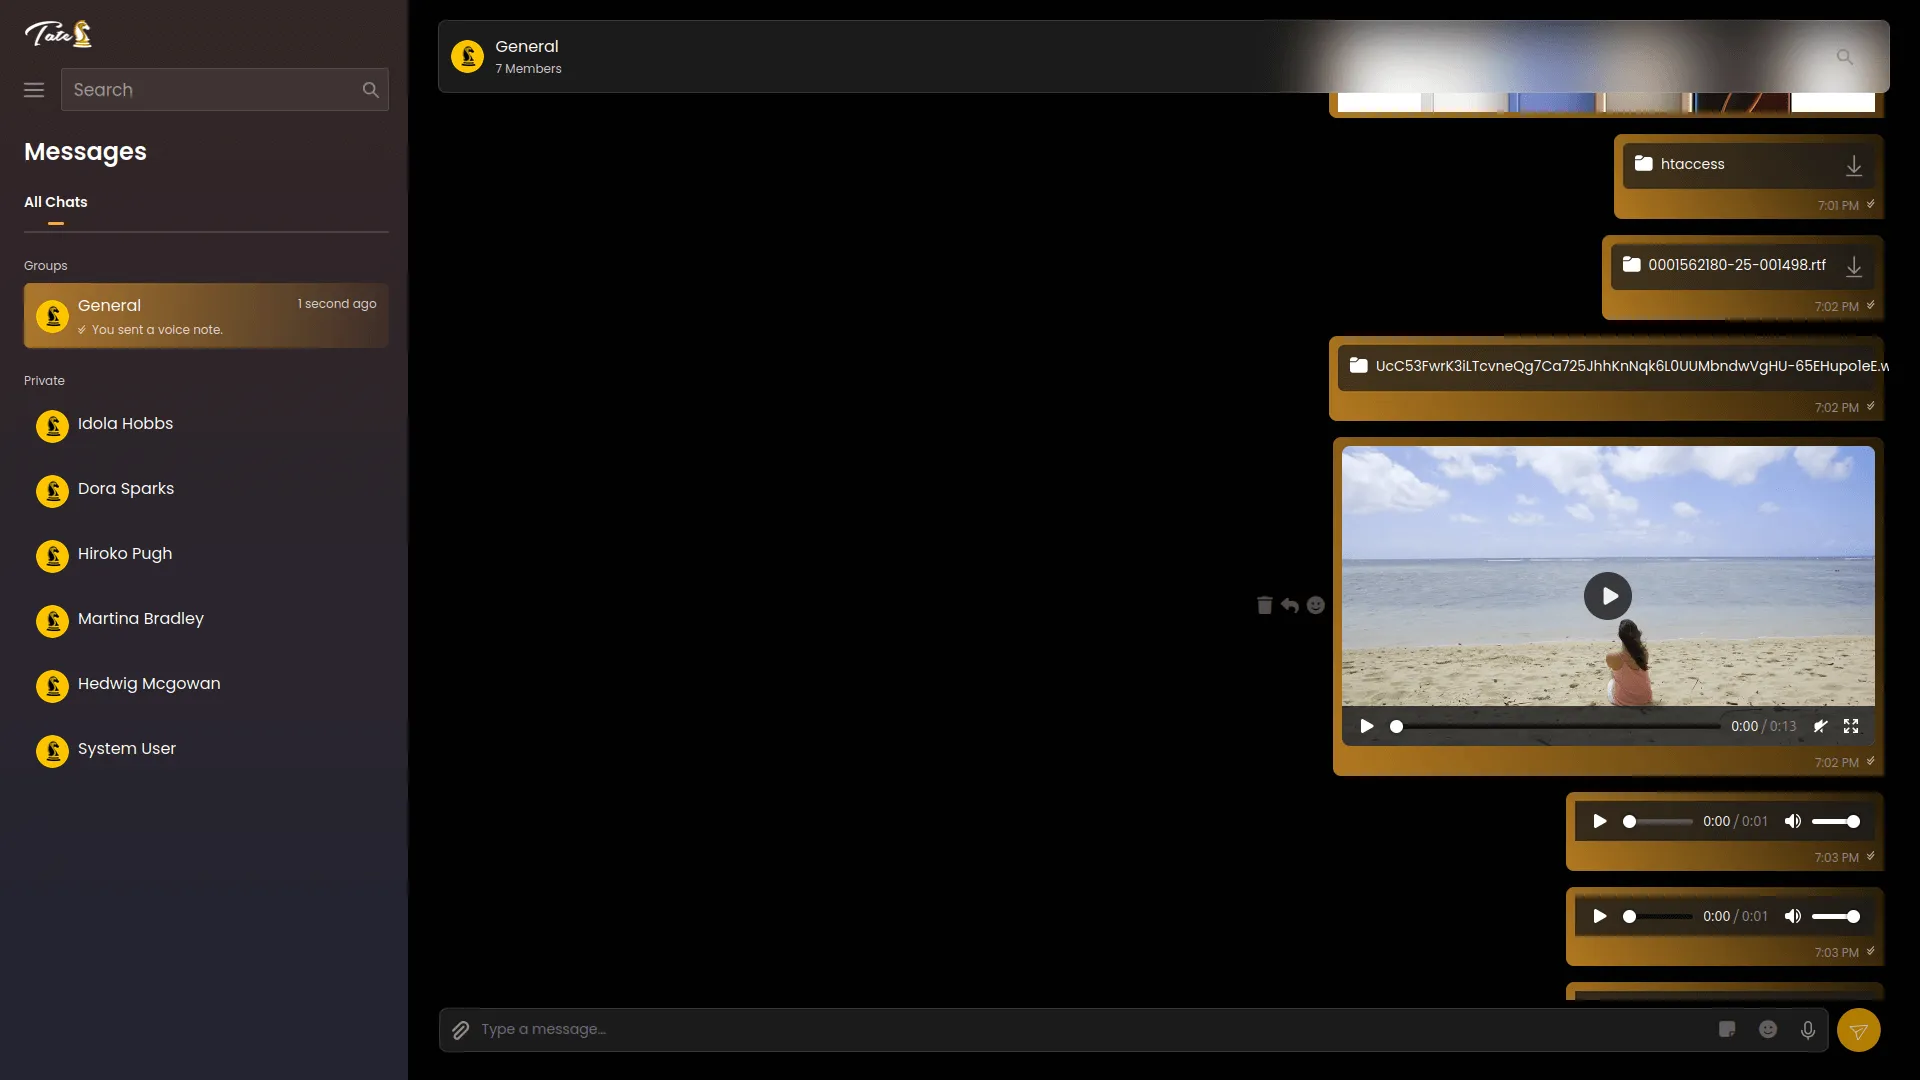Add emoji reaction to video message
The width and height of the screenshot is (1920, 1080).
(1316, 605)
